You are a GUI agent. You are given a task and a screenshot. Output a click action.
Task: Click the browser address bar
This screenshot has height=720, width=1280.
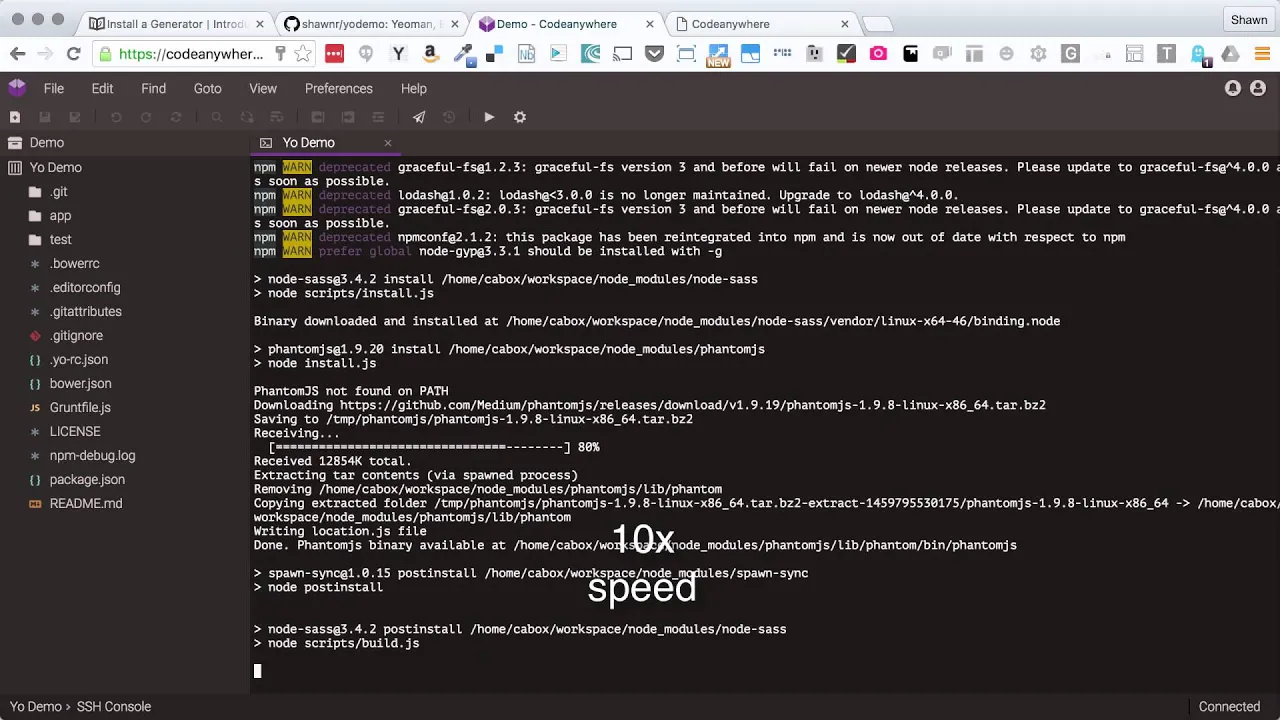point(190,54)
